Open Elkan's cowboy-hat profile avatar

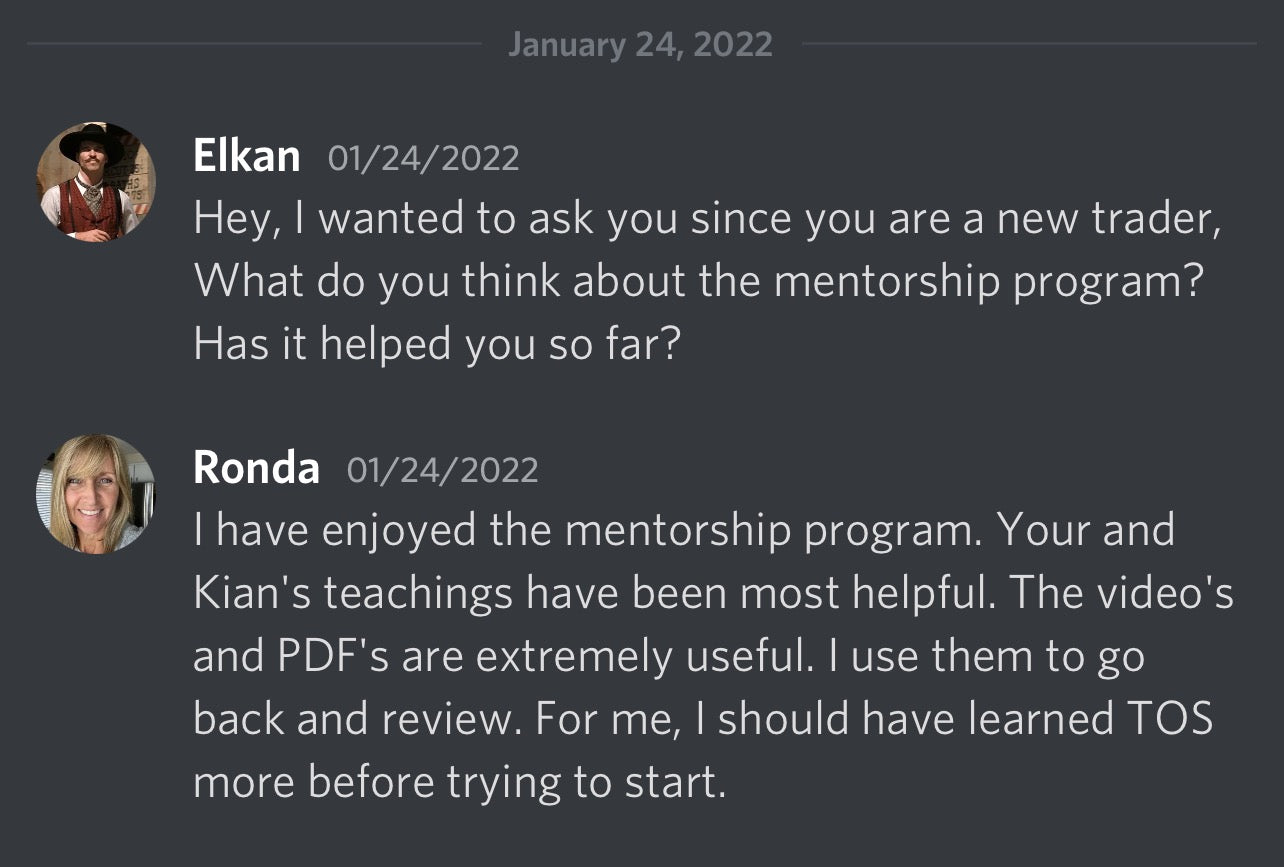pos(96,181)
